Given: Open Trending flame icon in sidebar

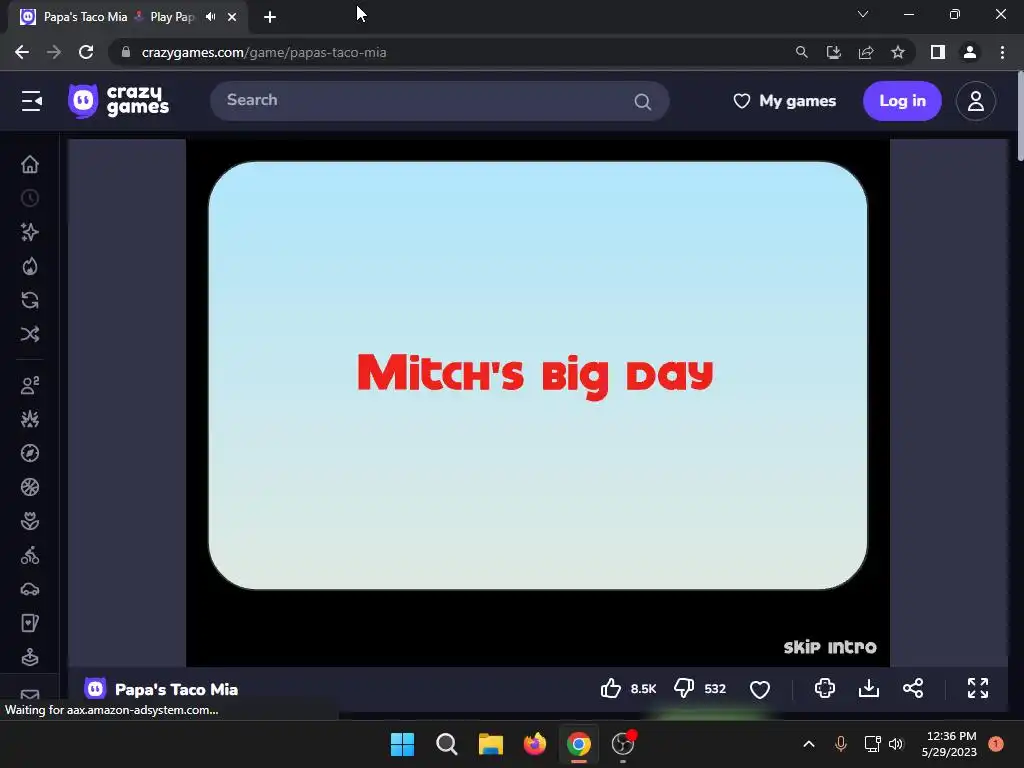Looking at the screenshot, I should (x=30, y=266).
